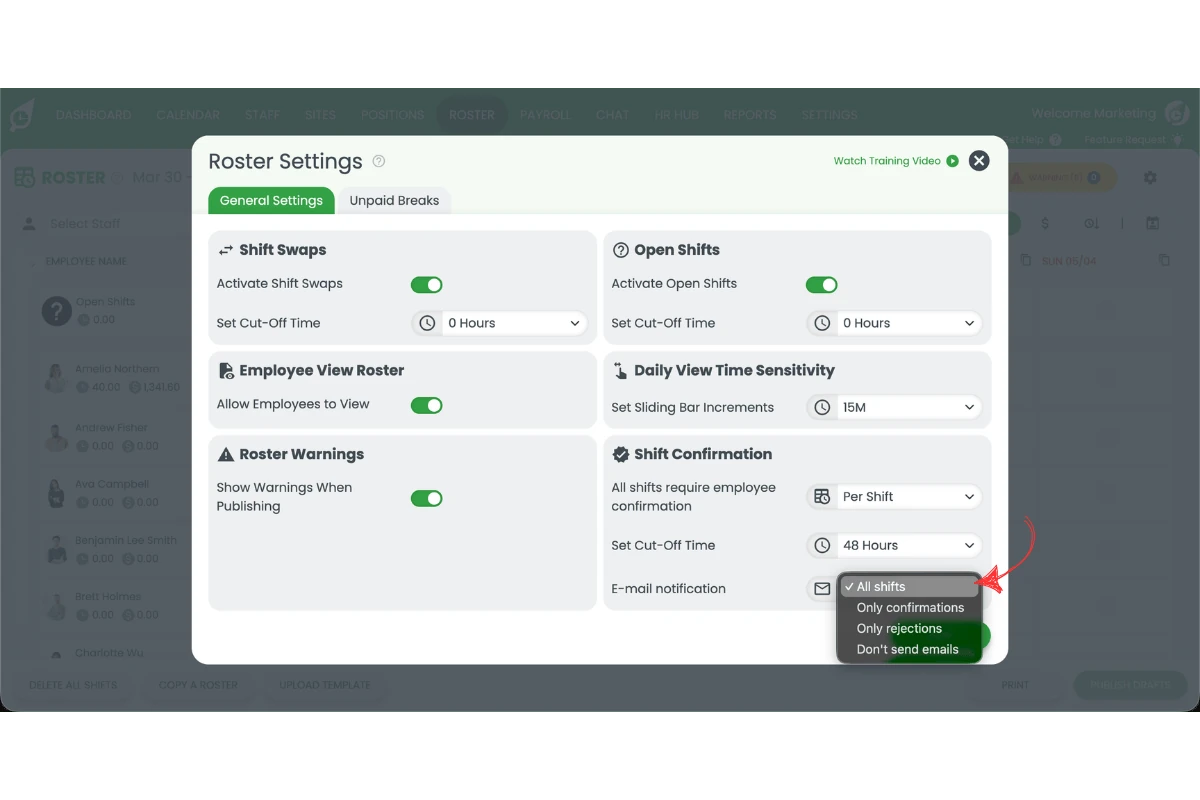Click clock icon beside 15M increments
Viewport: 1200px width, 800px height.
tap(822, 407)
